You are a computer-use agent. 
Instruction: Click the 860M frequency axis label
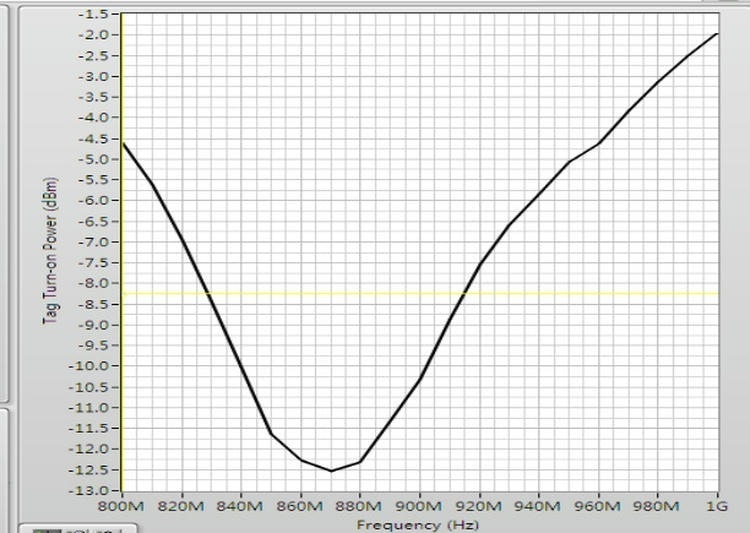pos(300,506)
